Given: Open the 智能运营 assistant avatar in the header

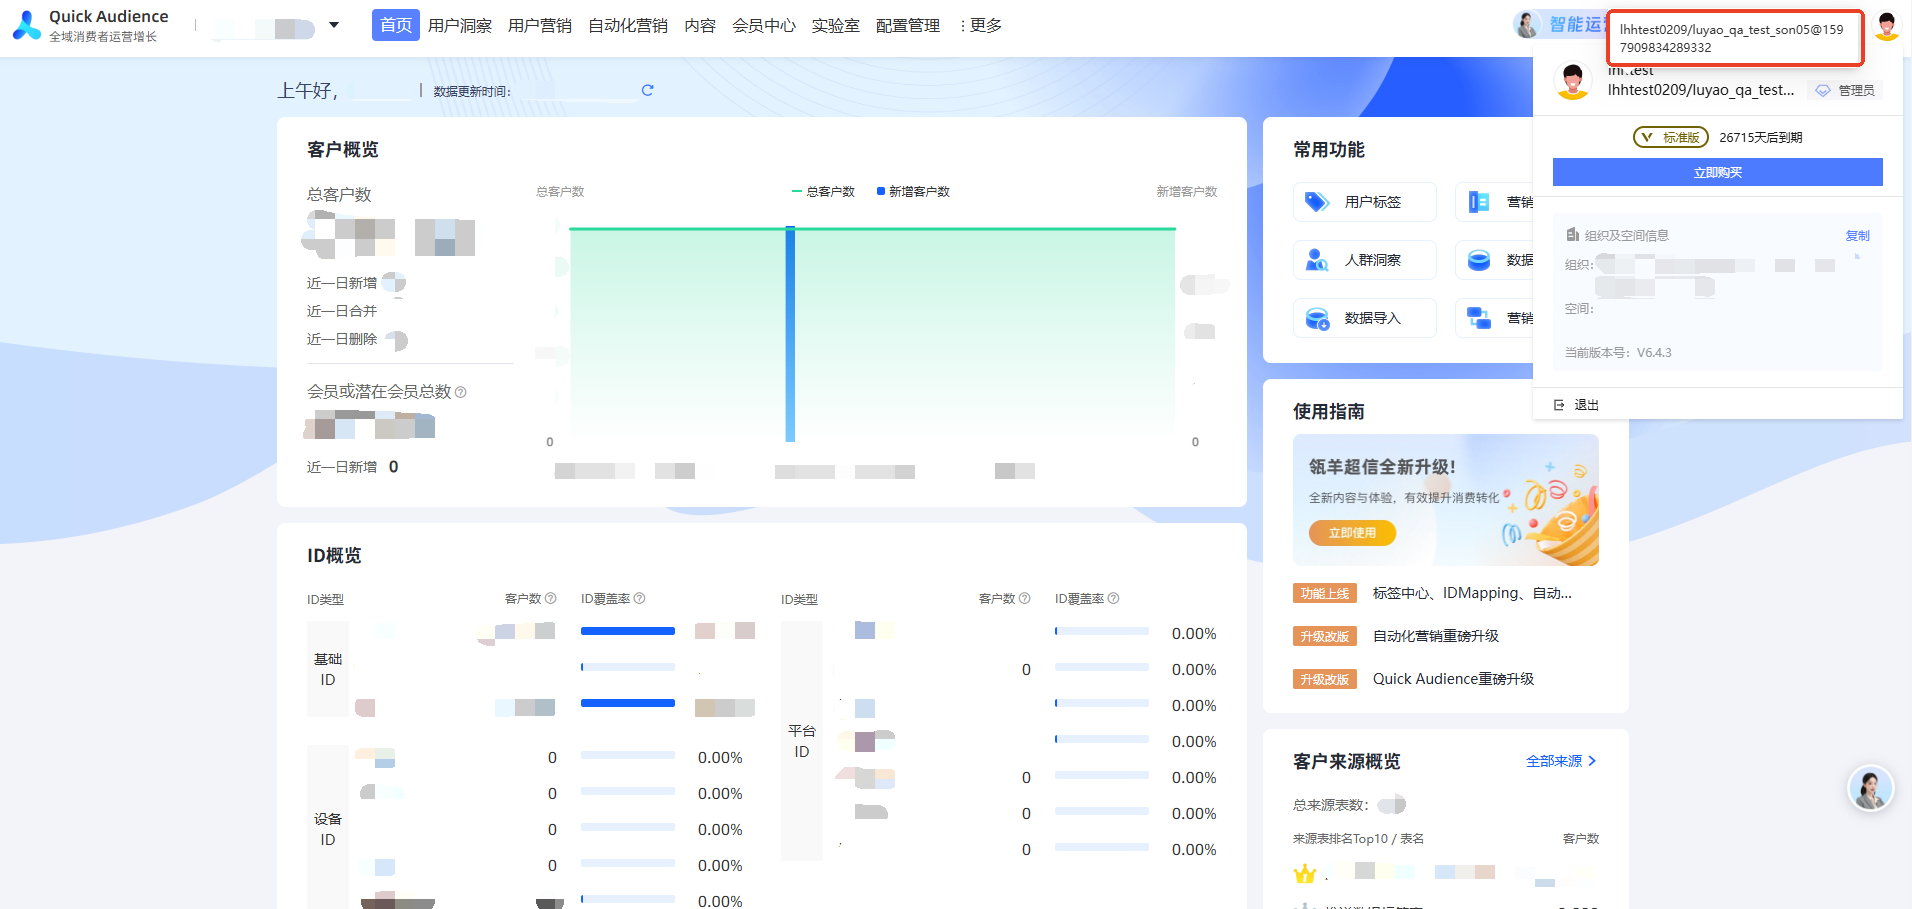Looking at the screenshot, I should pos(1527,25).
